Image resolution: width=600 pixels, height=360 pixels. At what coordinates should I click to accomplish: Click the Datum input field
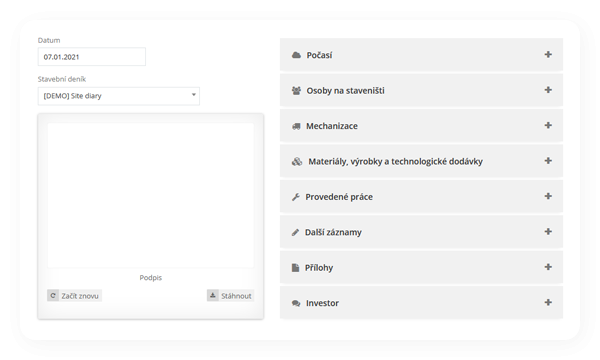tap(92, 57)
